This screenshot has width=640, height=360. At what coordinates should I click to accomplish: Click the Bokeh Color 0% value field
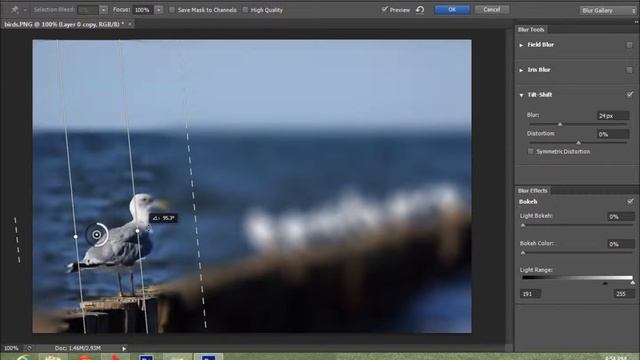[x=620, y=244]
